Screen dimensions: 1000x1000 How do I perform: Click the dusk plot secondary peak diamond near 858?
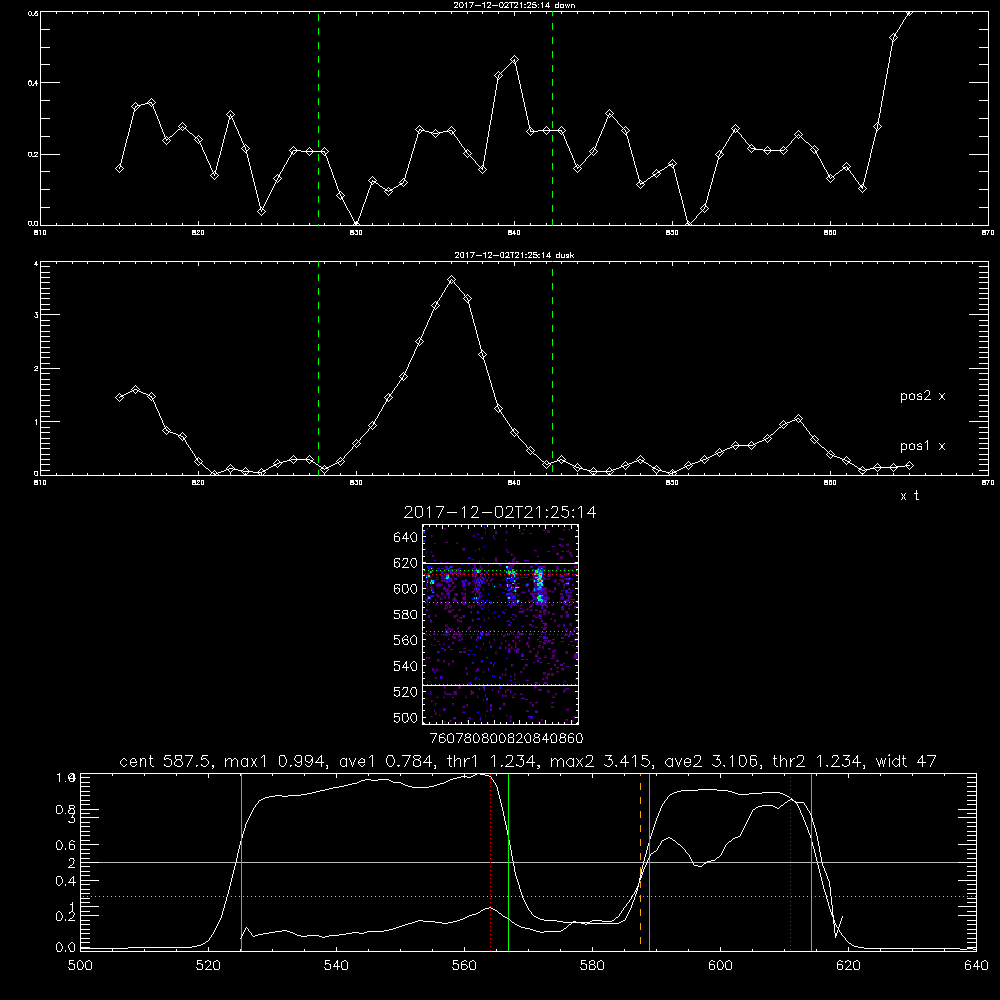pos(798,419)
